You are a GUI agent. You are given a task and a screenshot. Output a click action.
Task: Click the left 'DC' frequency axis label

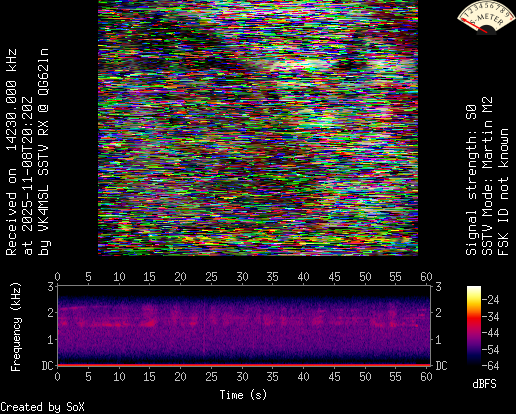coord(47,366)
